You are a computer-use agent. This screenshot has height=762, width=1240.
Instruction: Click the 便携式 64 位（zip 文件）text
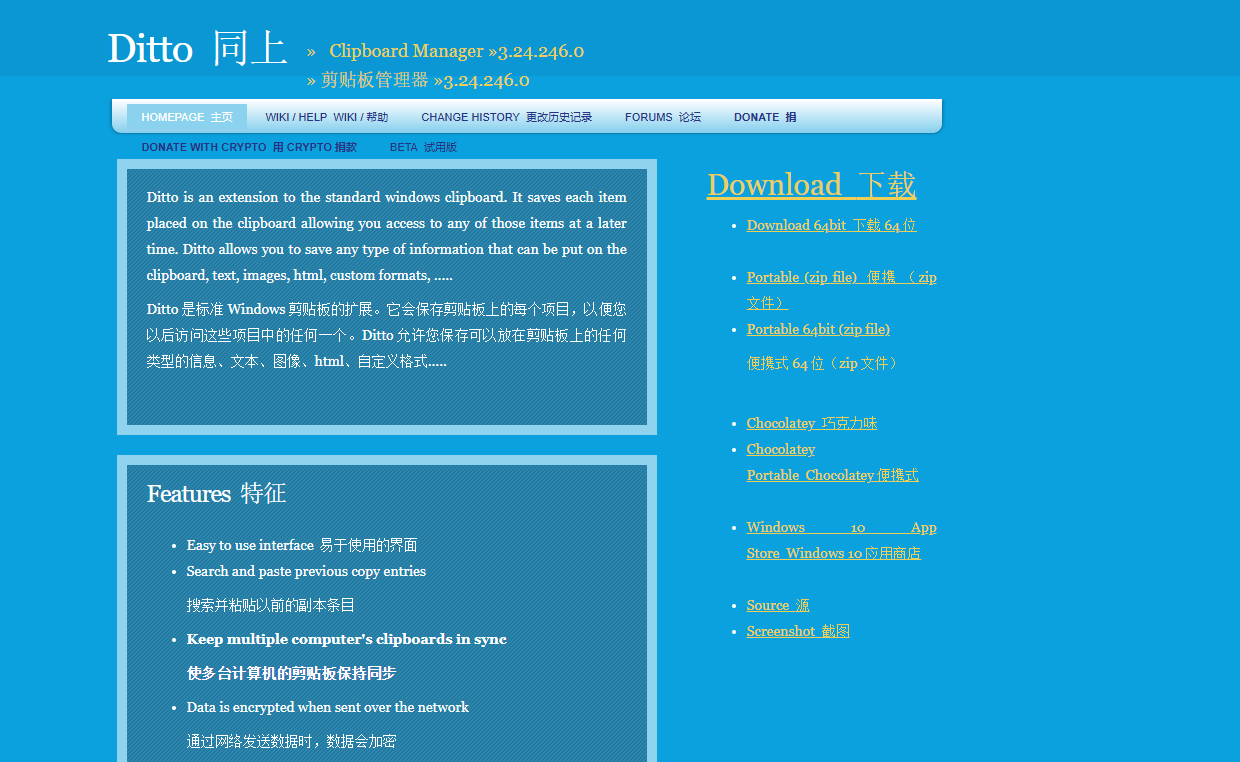pyautogui.click(x=822, y=363)
